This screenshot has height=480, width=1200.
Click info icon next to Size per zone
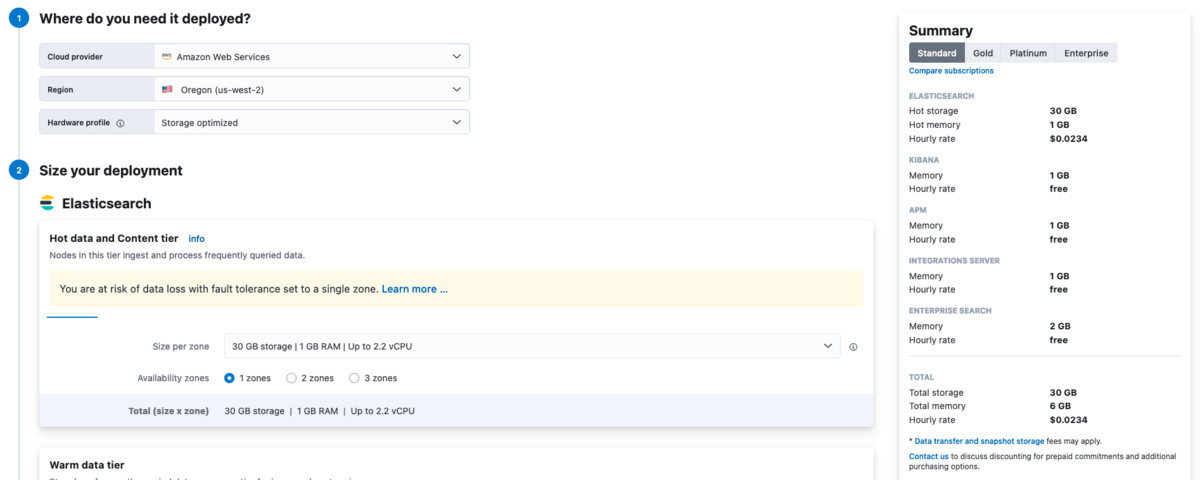[853, 347]
